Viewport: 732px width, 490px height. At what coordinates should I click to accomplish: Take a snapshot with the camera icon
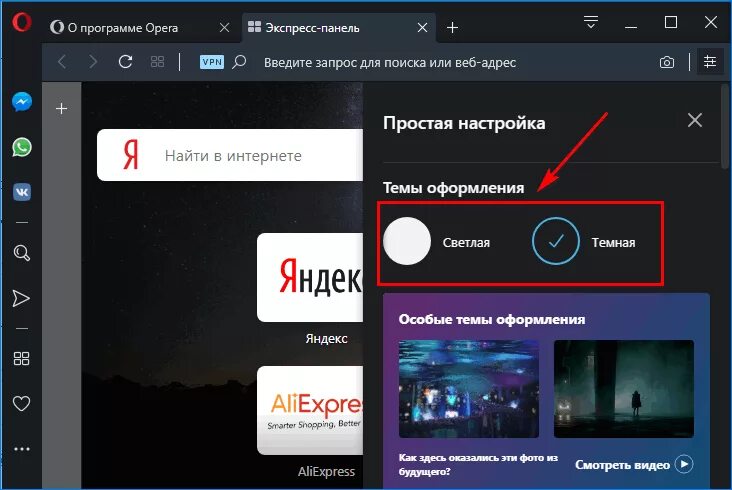(x=667, y=62)
